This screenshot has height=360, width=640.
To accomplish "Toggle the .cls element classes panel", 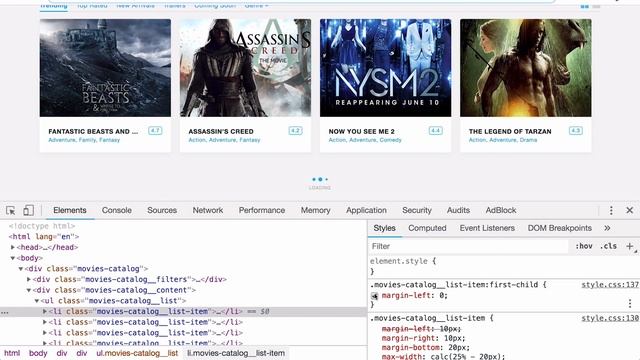I will tap(608, 246).
